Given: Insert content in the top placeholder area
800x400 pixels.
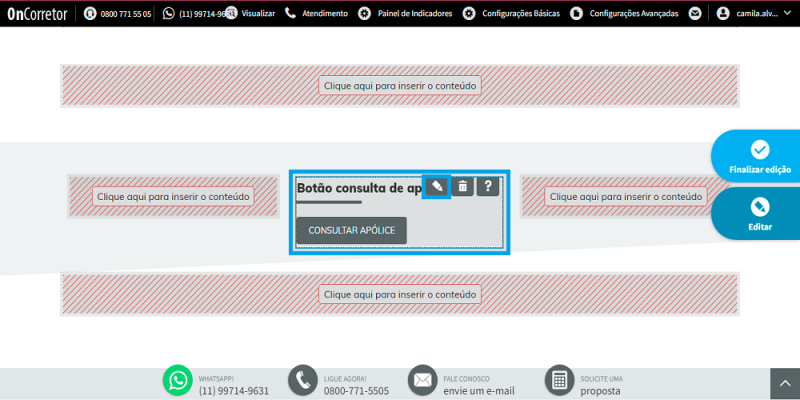Looking at the screenshot, I should coord(400,86).
